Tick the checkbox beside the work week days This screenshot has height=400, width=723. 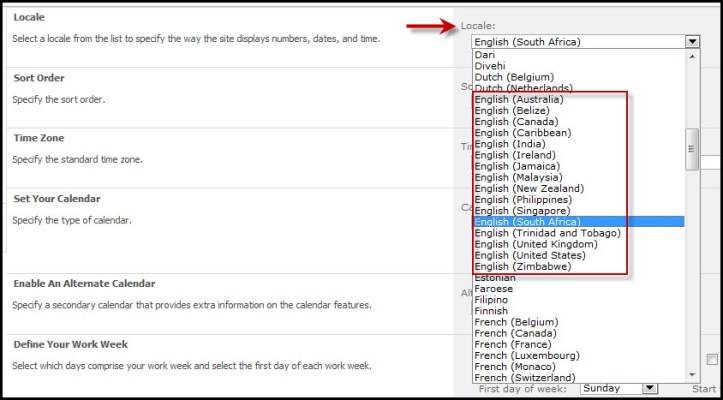click(711, 360)
